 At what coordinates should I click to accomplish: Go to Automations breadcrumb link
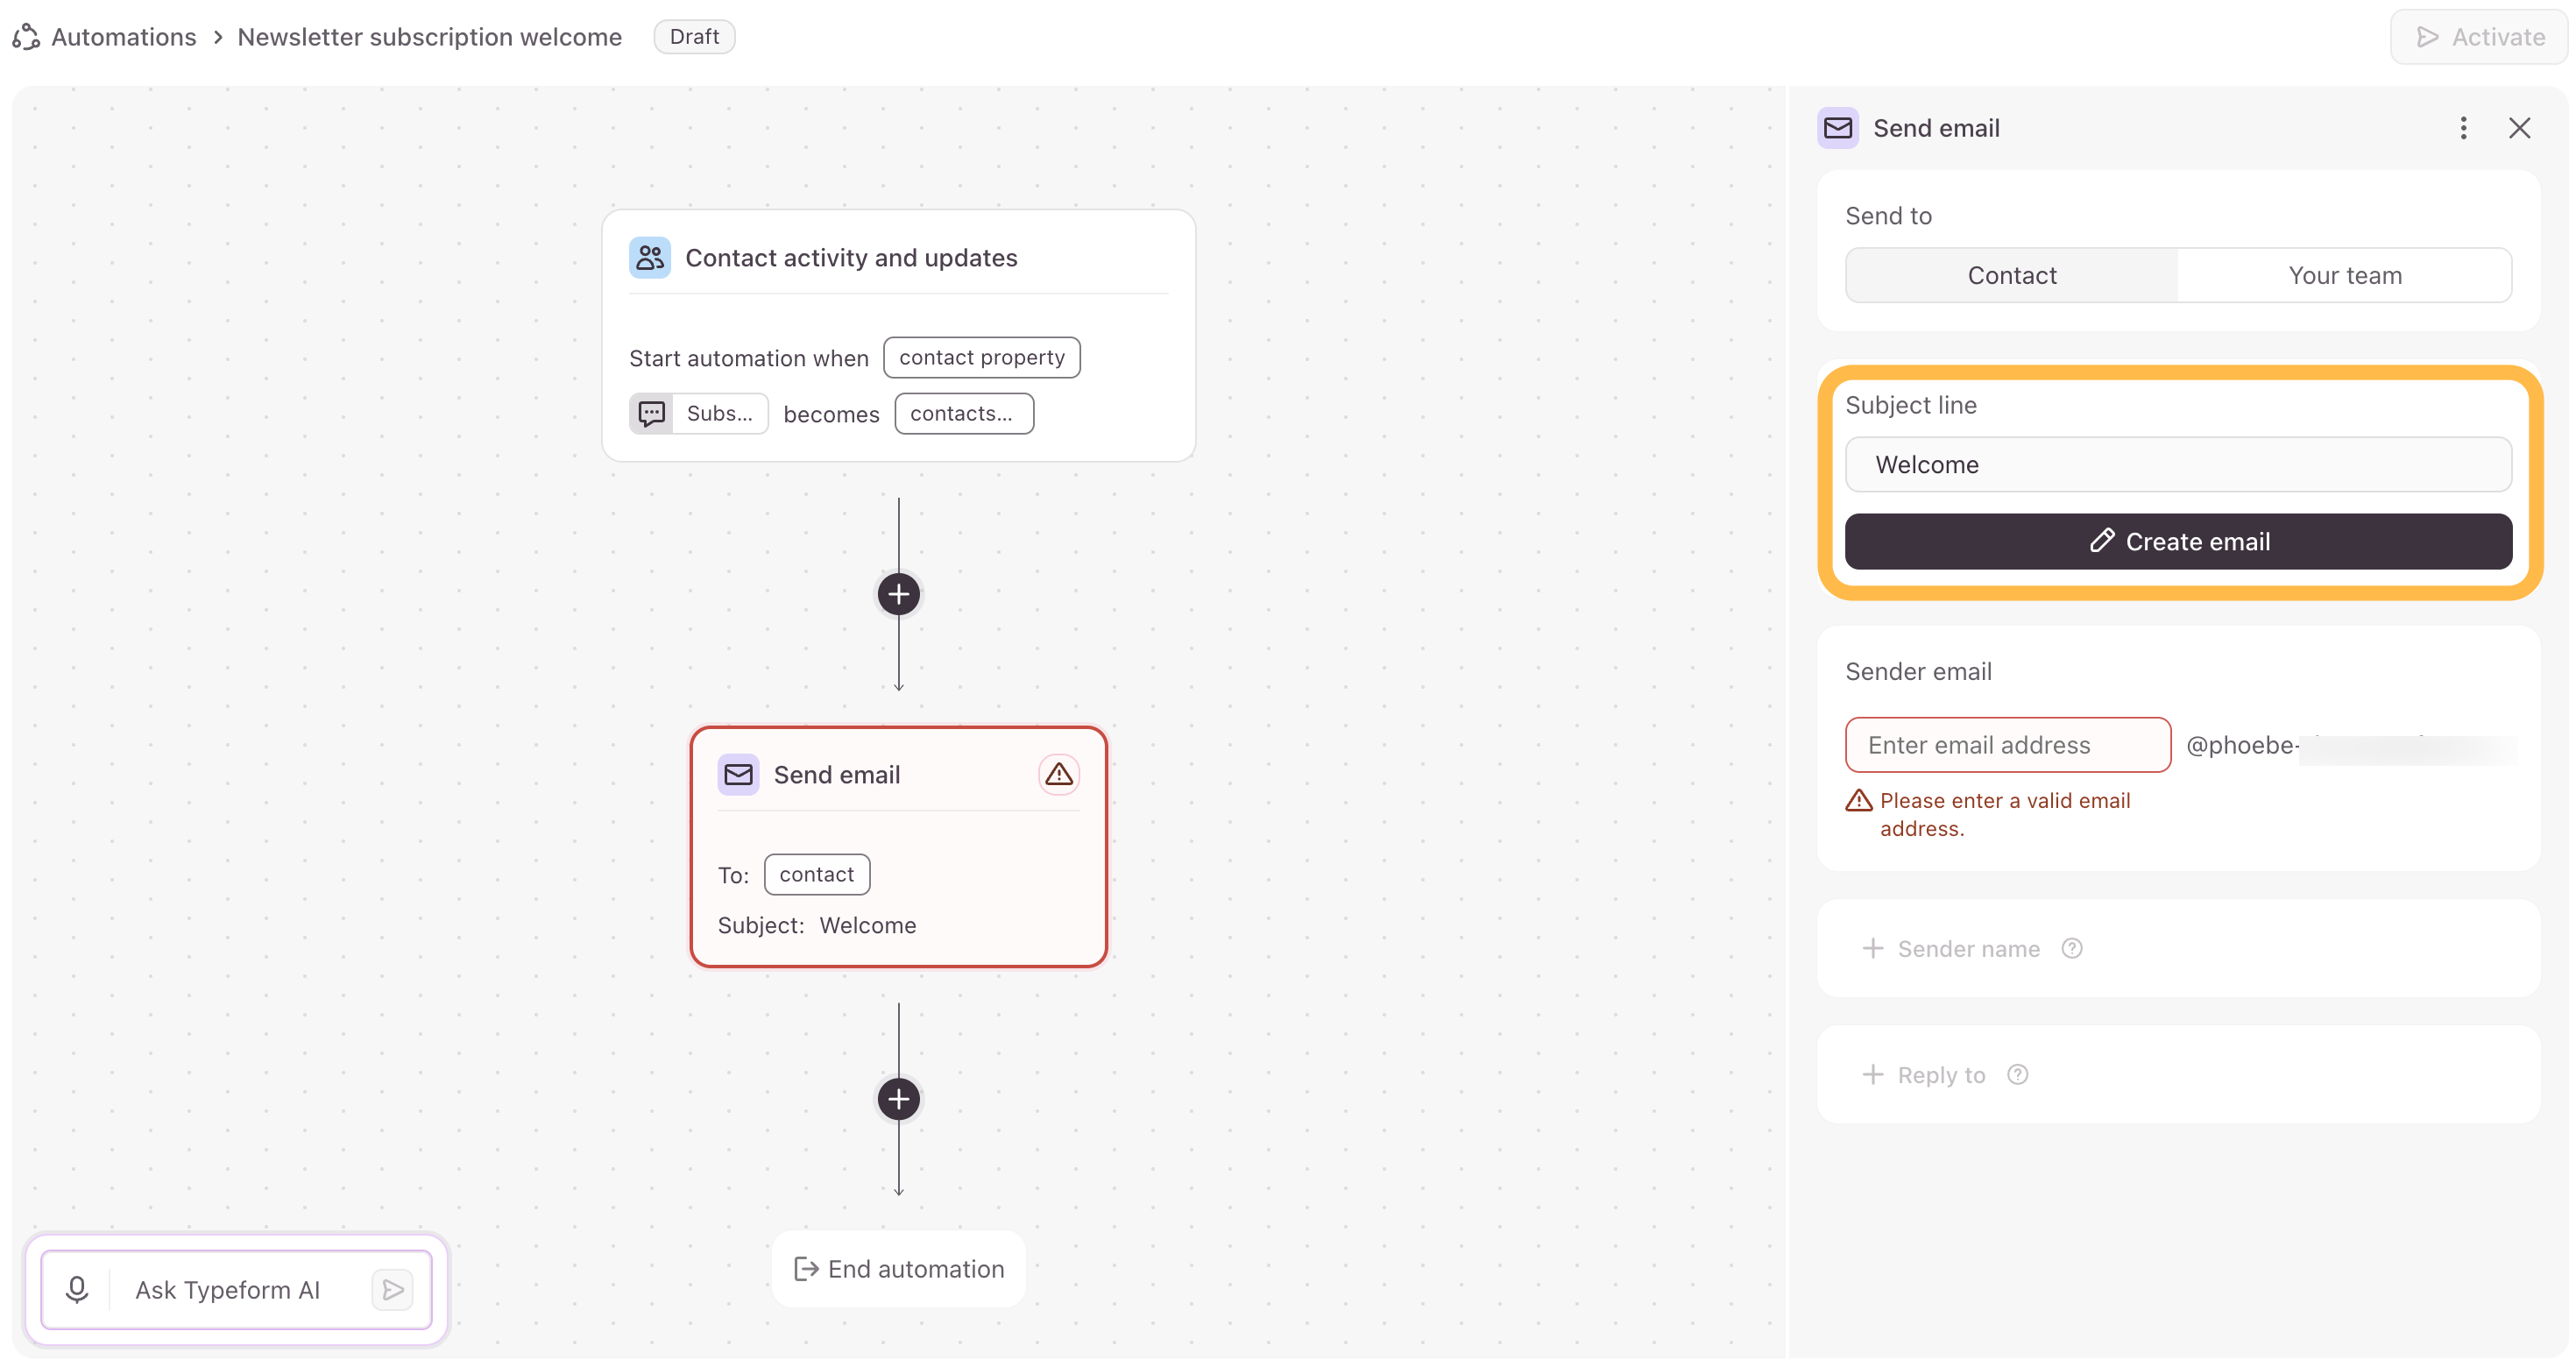pyautogui.click(x=124, y=37)
